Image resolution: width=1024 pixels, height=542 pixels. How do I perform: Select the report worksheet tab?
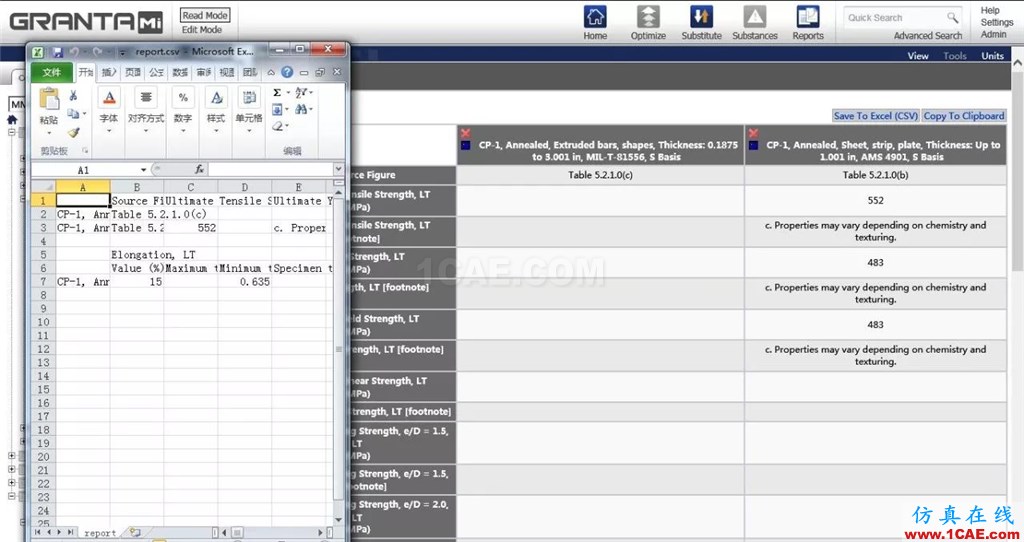pyautogui.click(x=100, y=533)
